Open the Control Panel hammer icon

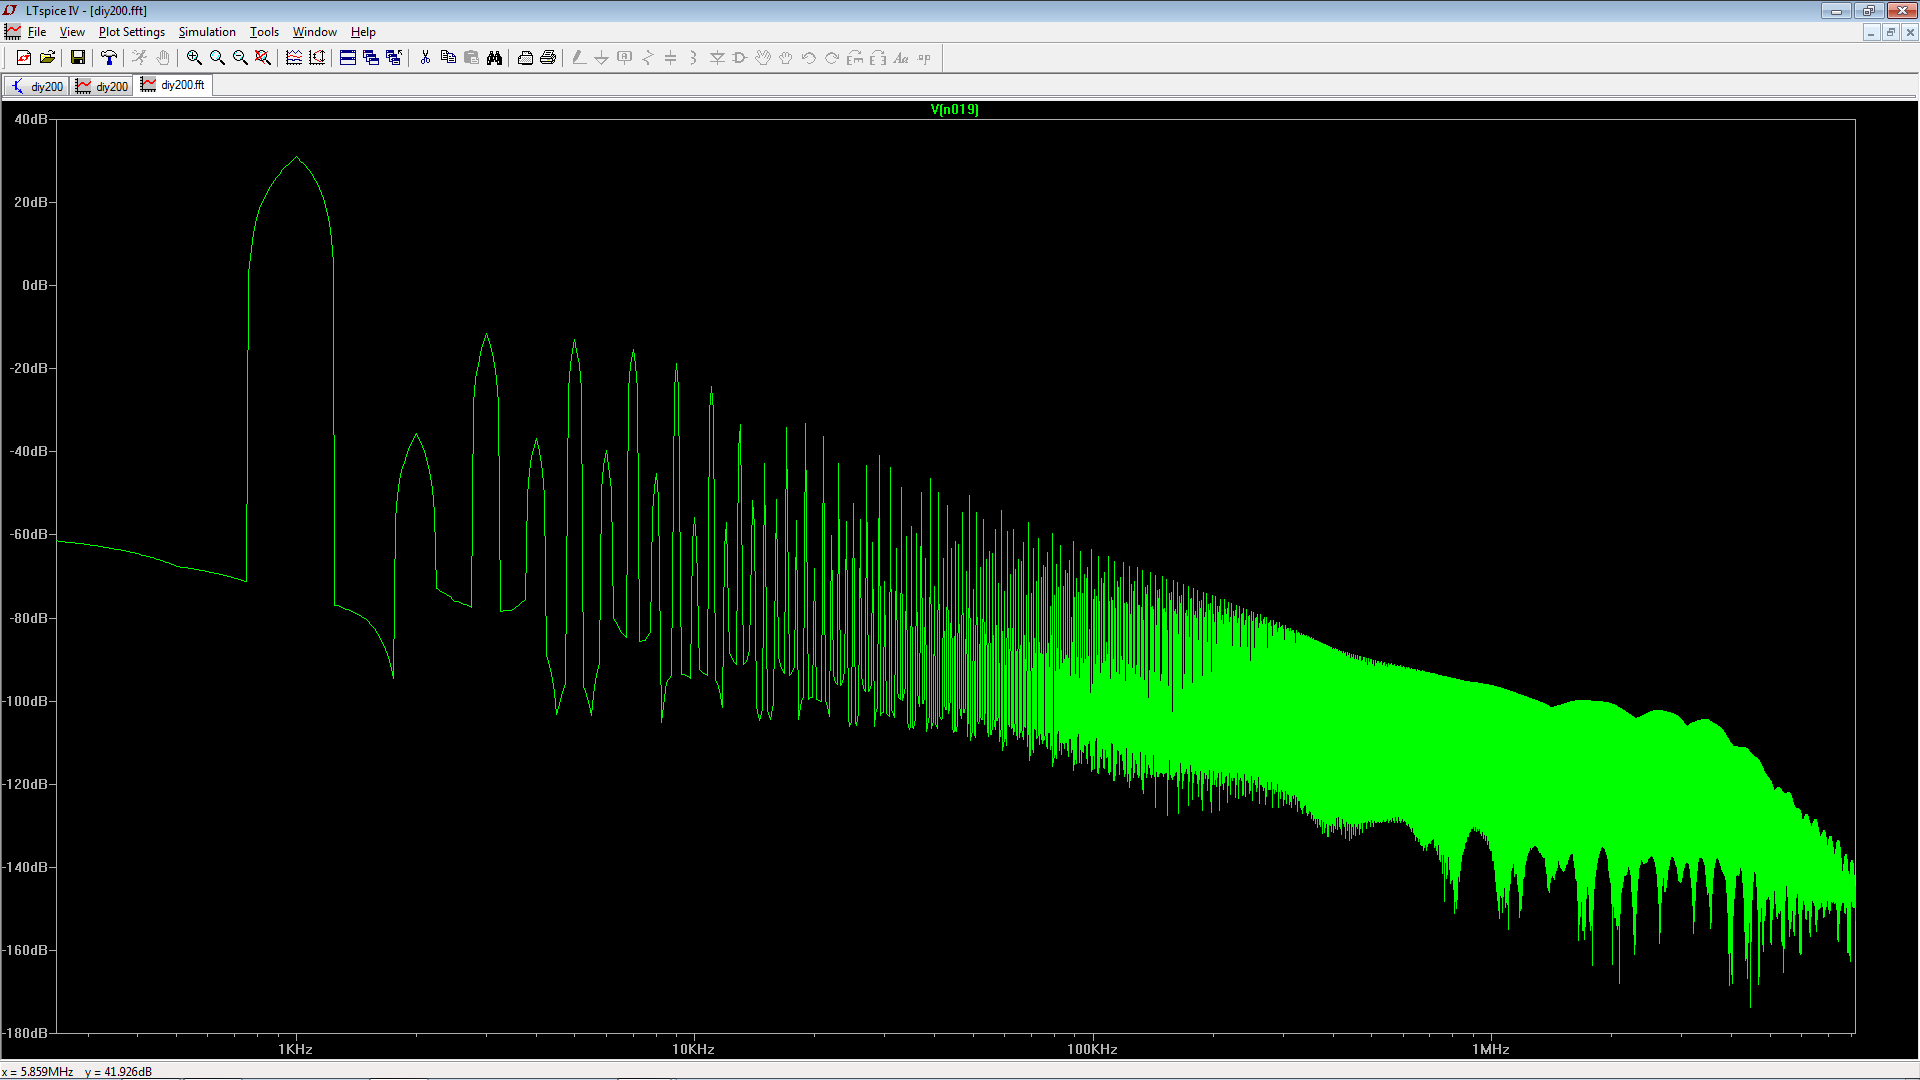coord(109,58)
